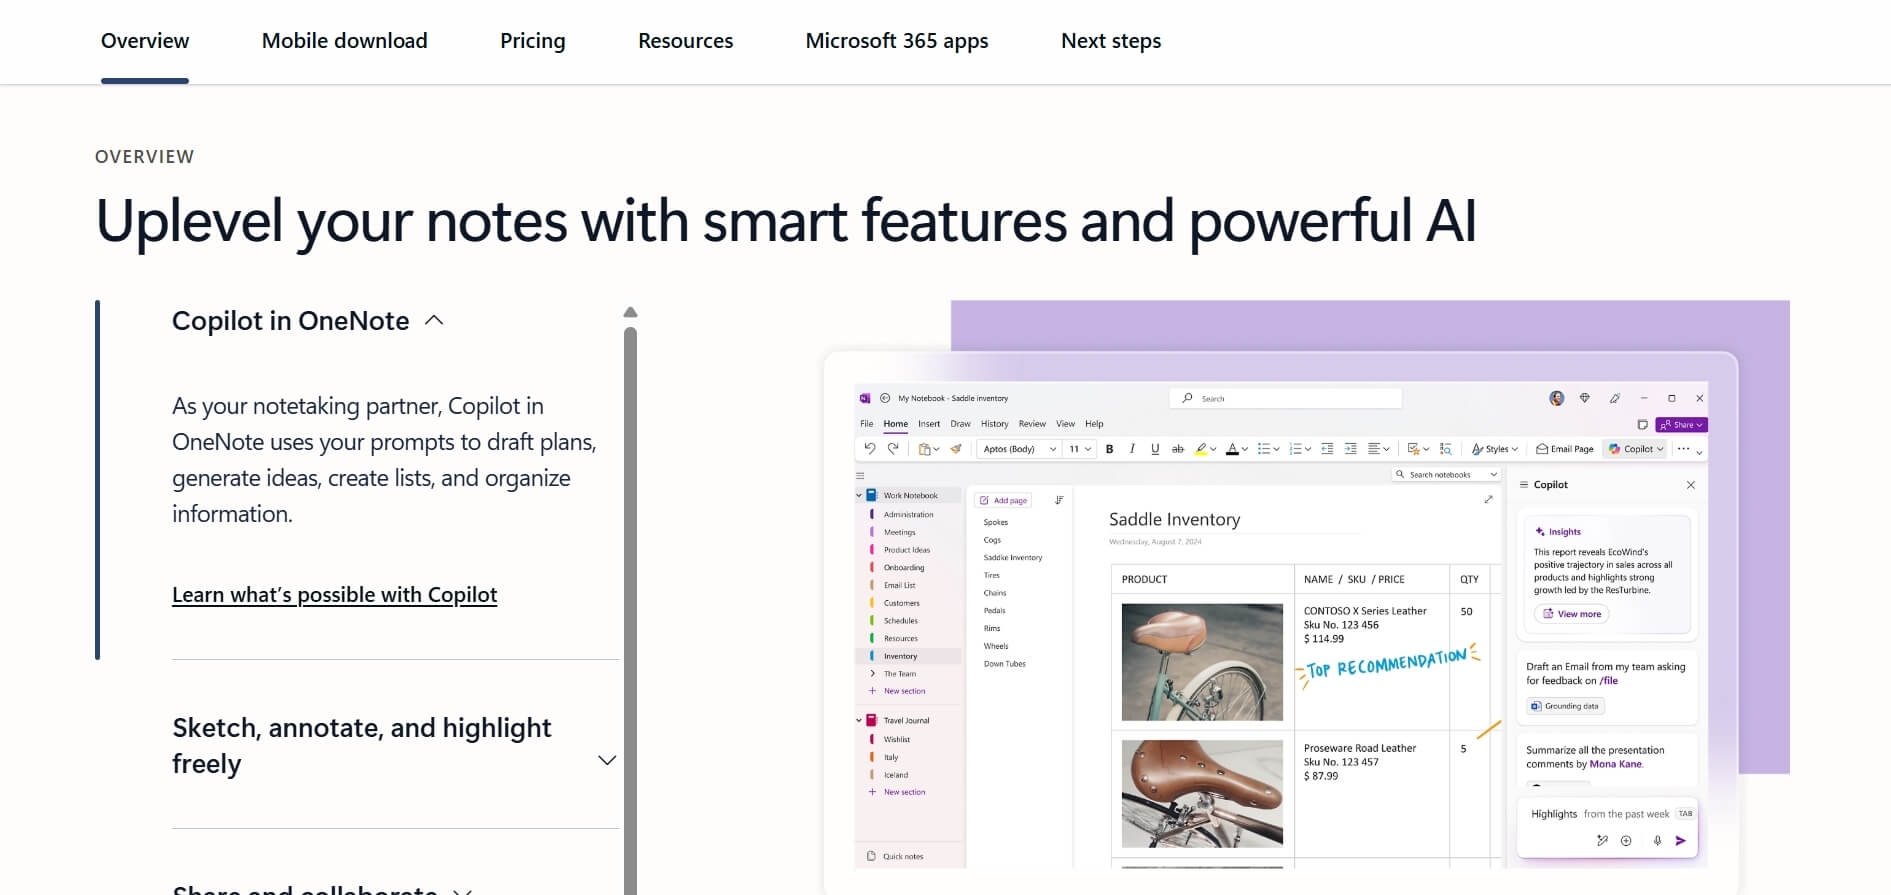This screenshot has width=1891, height=895.
Task: Click View more in Insights card
Action: (1571, 614)
